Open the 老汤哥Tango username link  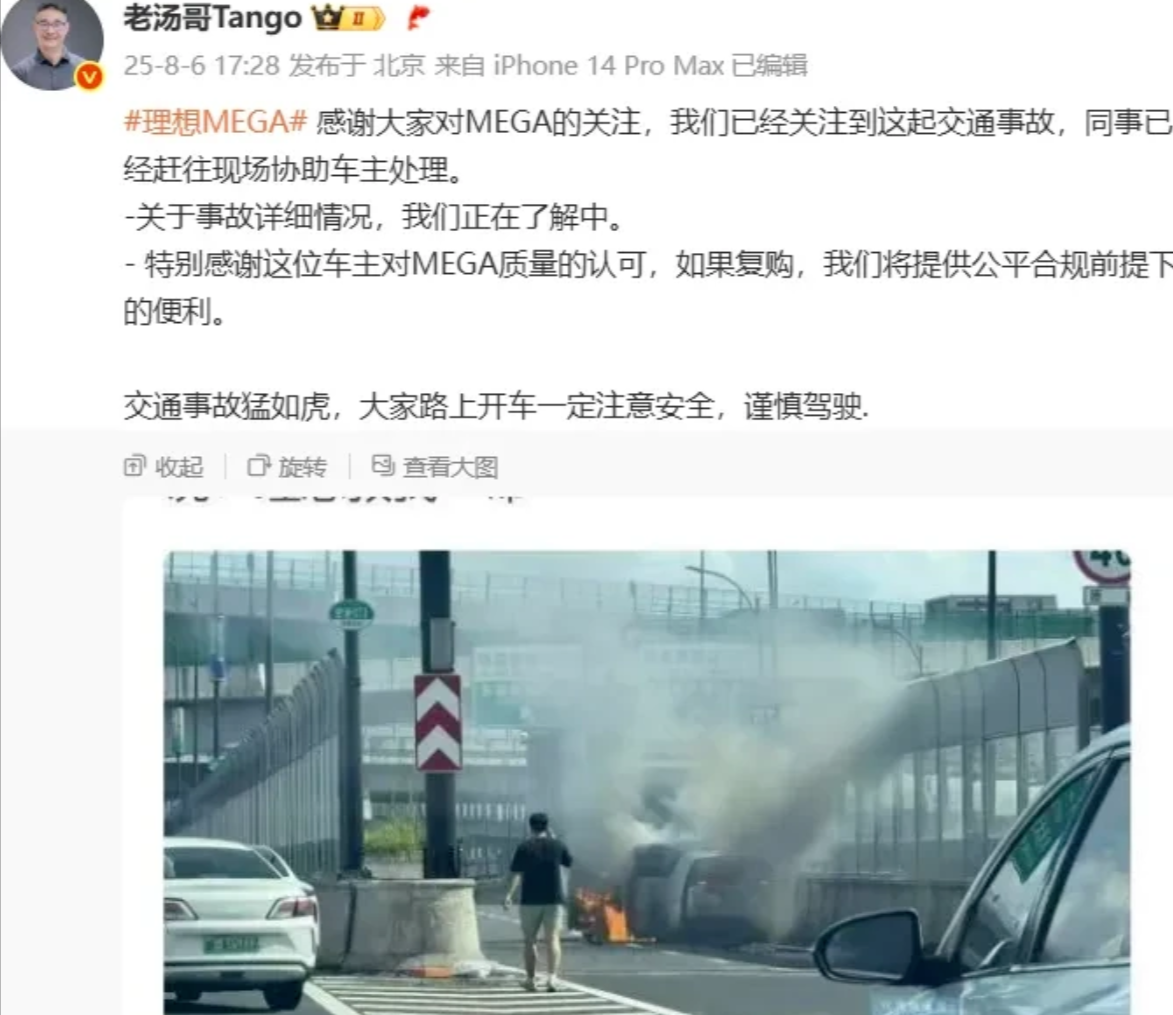(x=212, y=18)
